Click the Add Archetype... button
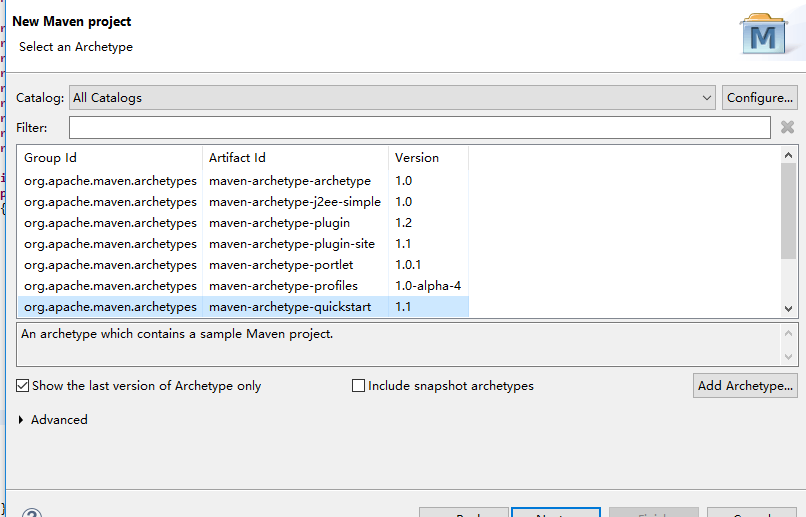 (x=745, y=385)
